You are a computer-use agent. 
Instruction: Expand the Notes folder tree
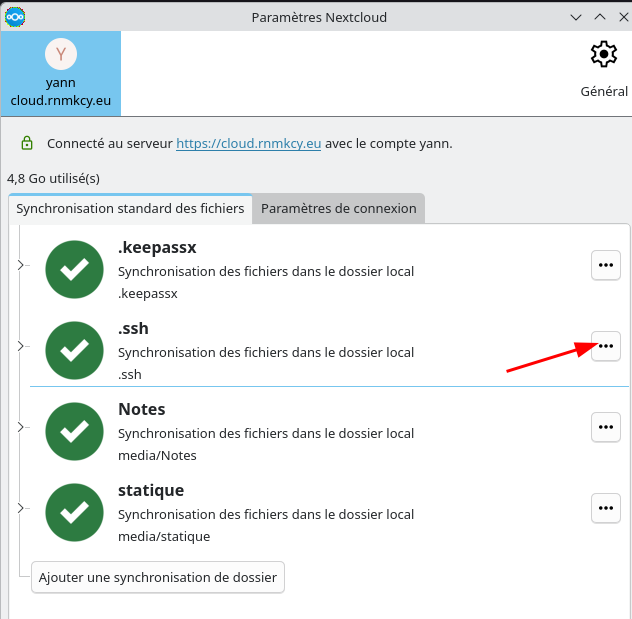click(x=21, y=427)
